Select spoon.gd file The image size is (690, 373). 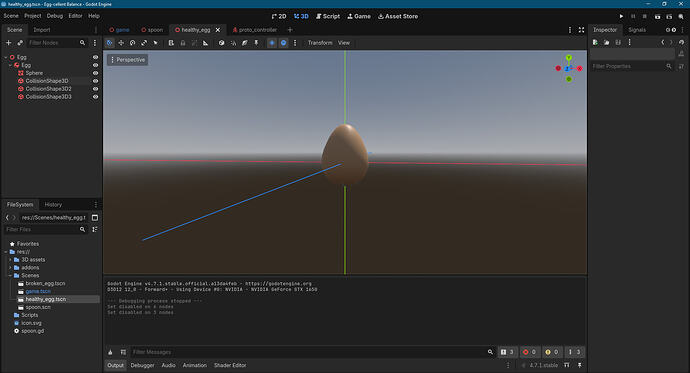(x=33, y=331)
